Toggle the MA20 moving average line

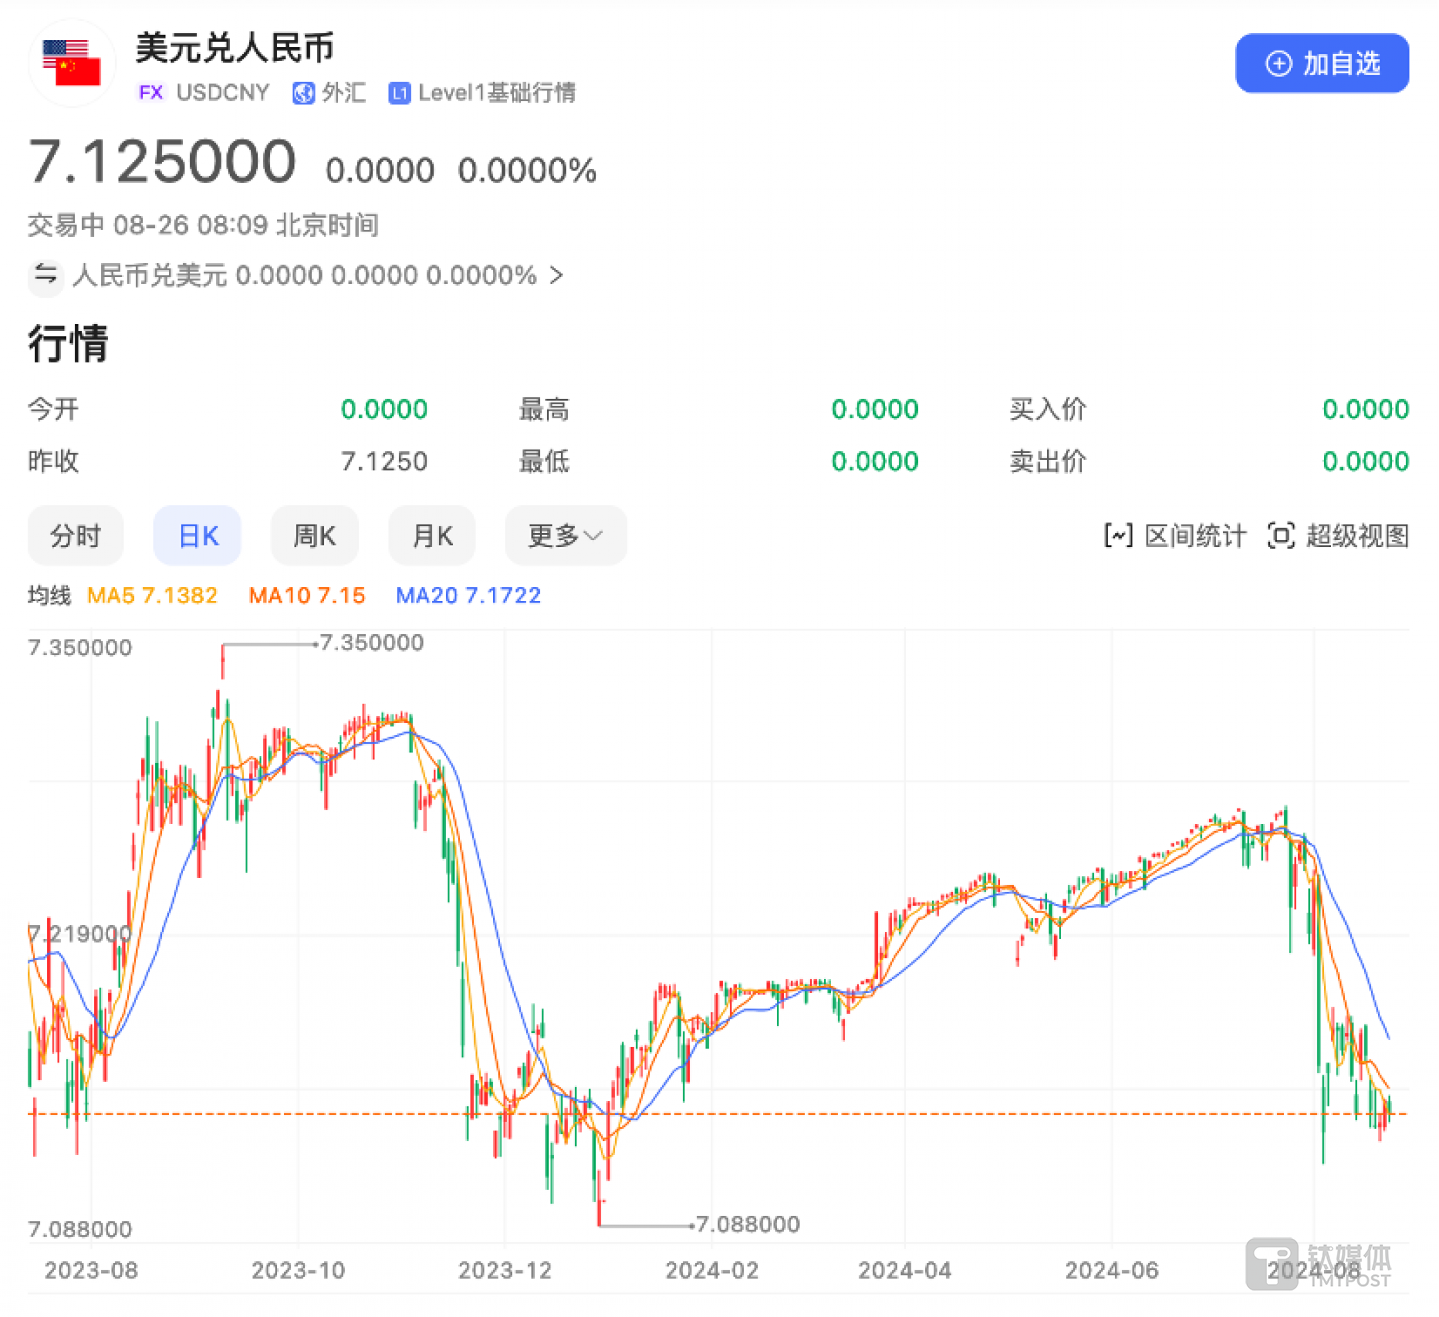point(467,595)
